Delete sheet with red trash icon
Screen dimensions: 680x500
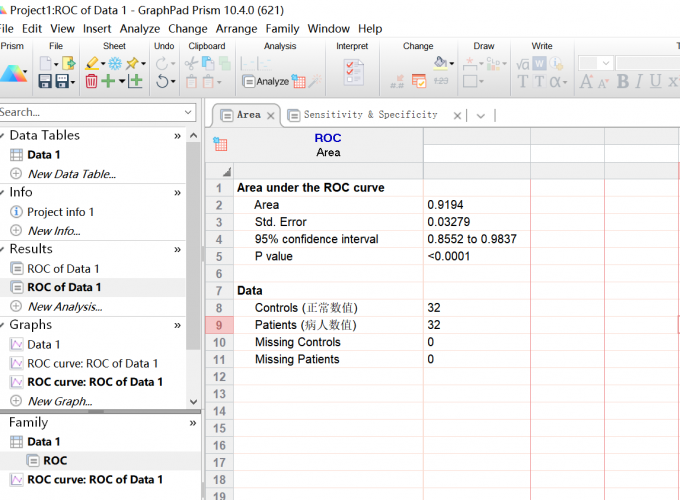click(91, 81)
